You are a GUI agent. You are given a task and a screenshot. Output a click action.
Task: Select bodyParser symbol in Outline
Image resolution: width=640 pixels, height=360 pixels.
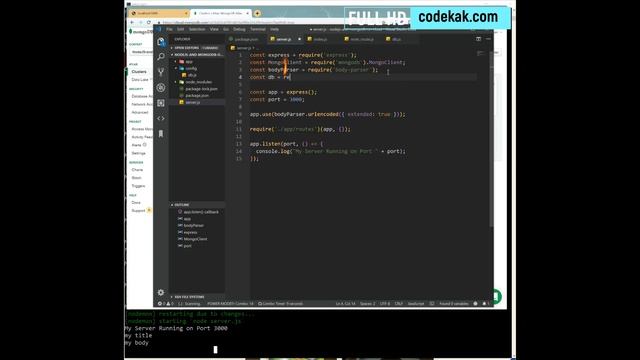point(193,225)
